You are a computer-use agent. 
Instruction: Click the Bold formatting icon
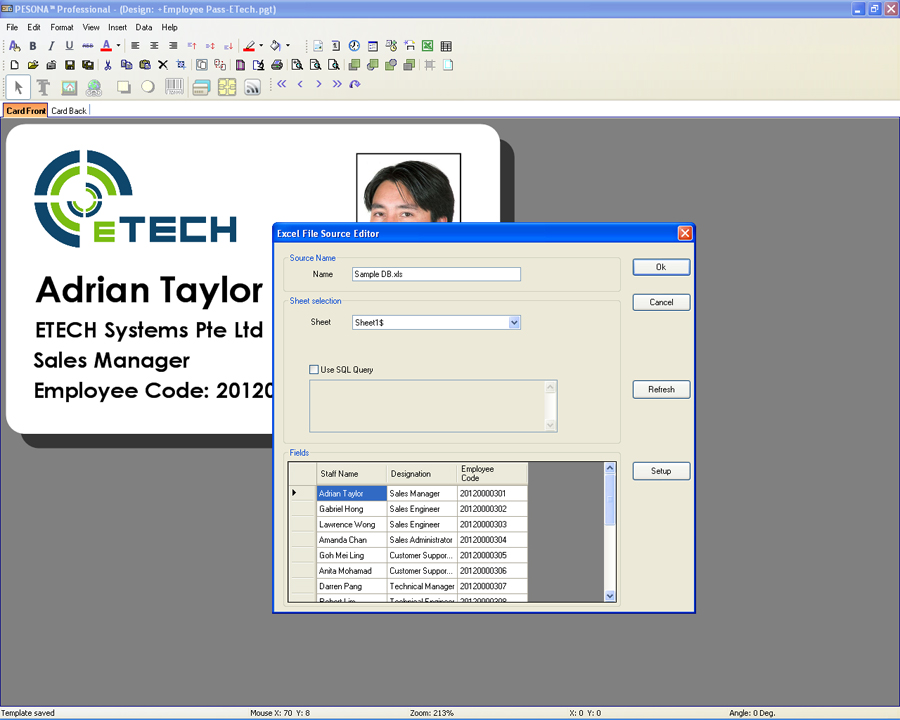pos(33,46)
